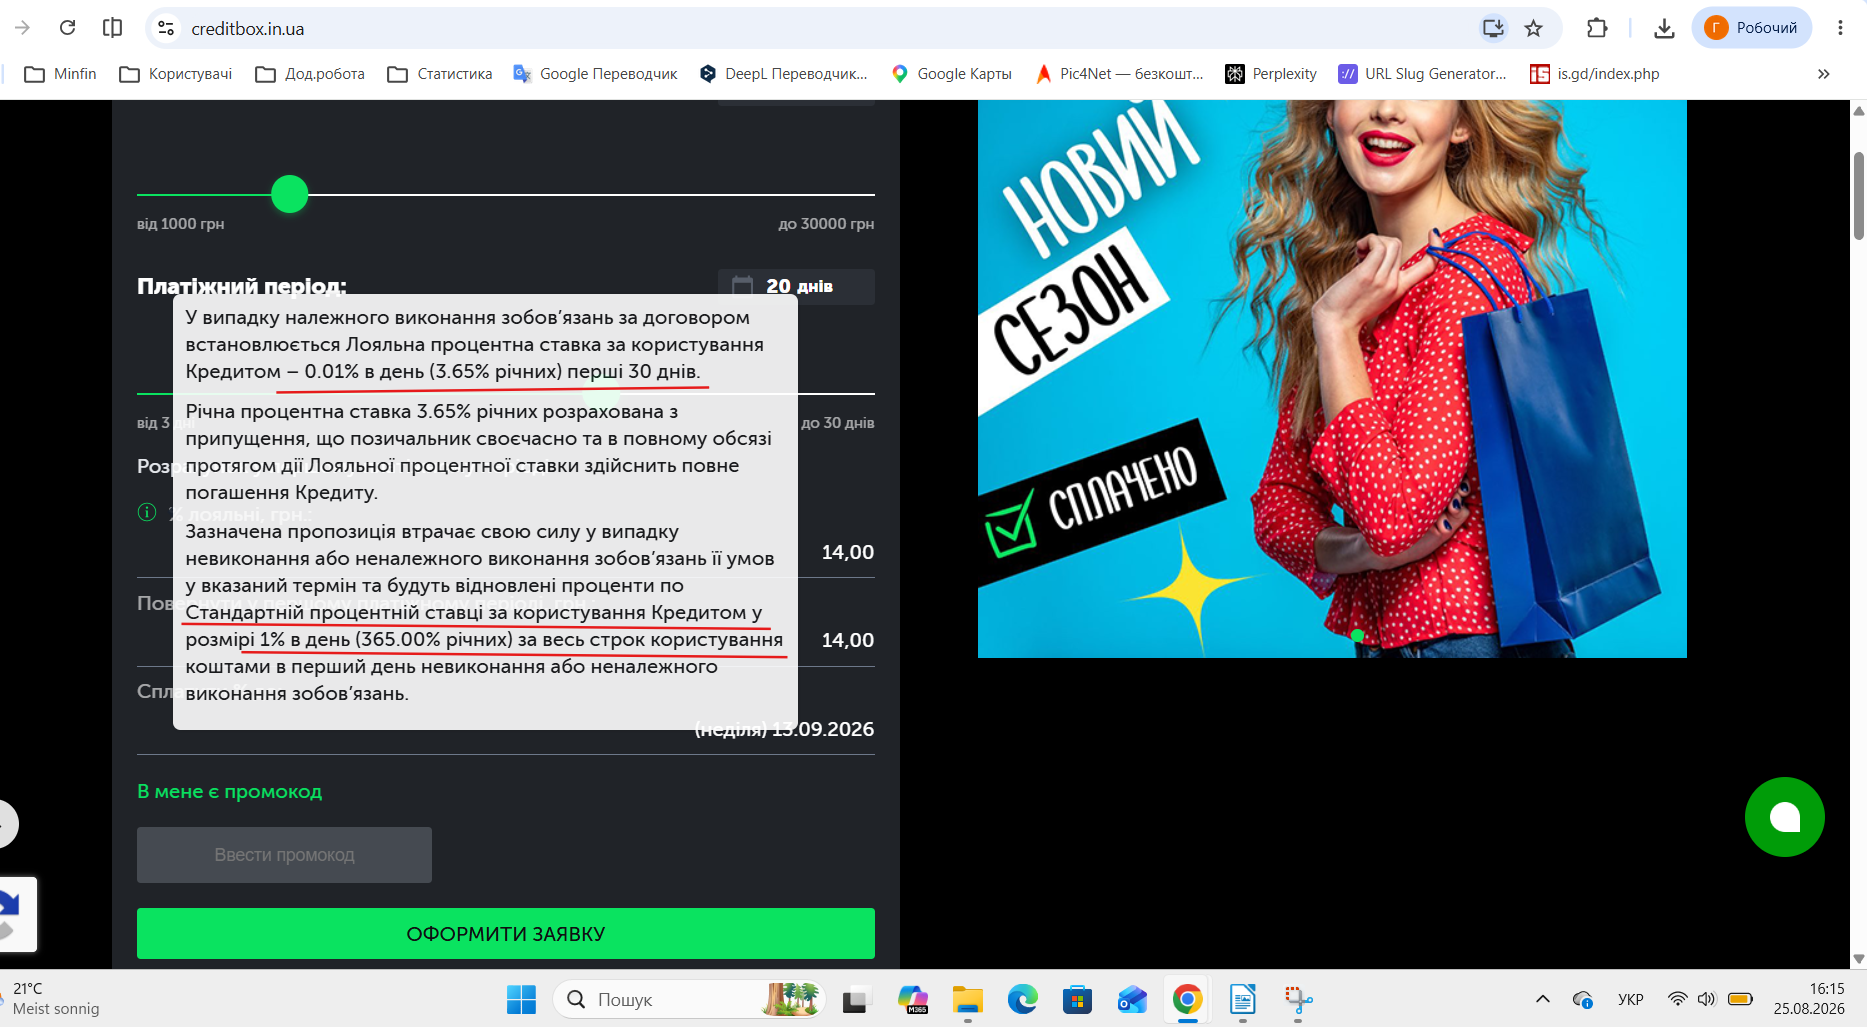Open File Explorer from the taskbar

tap(967, 999)
